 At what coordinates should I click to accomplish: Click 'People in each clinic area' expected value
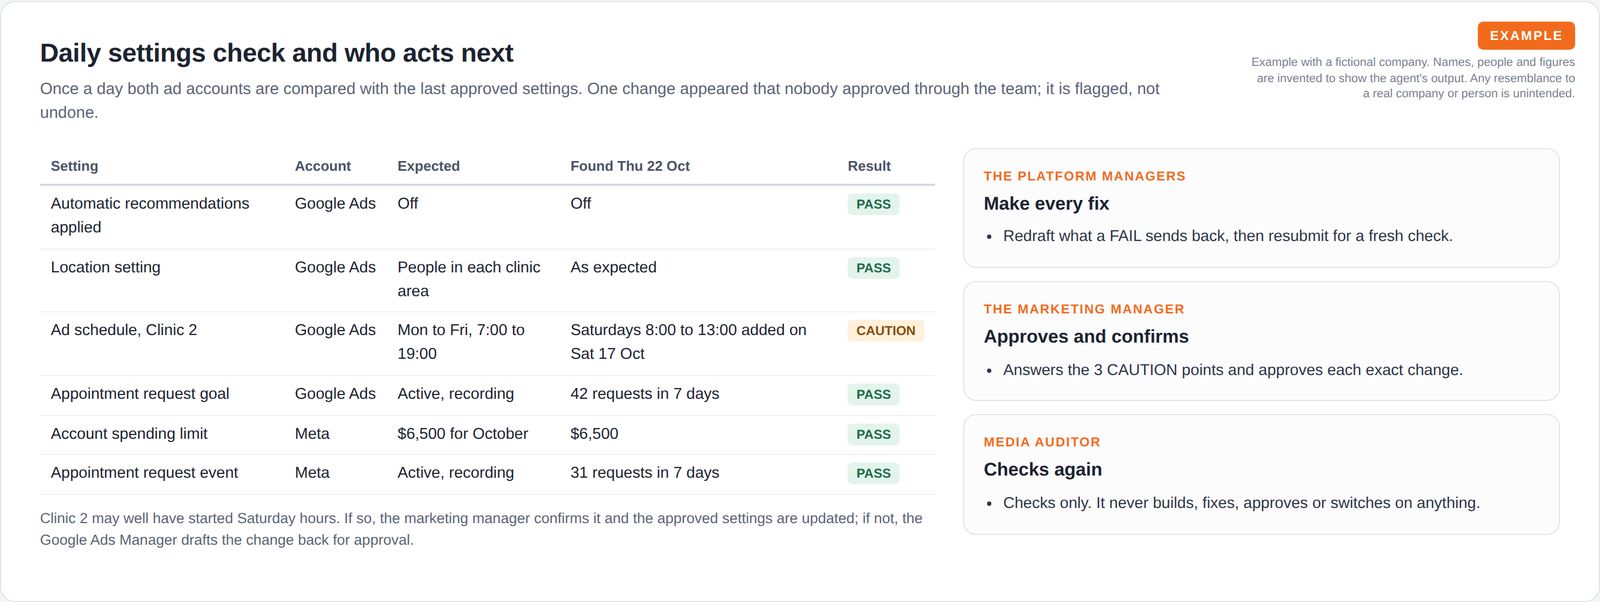coord(469,279)
